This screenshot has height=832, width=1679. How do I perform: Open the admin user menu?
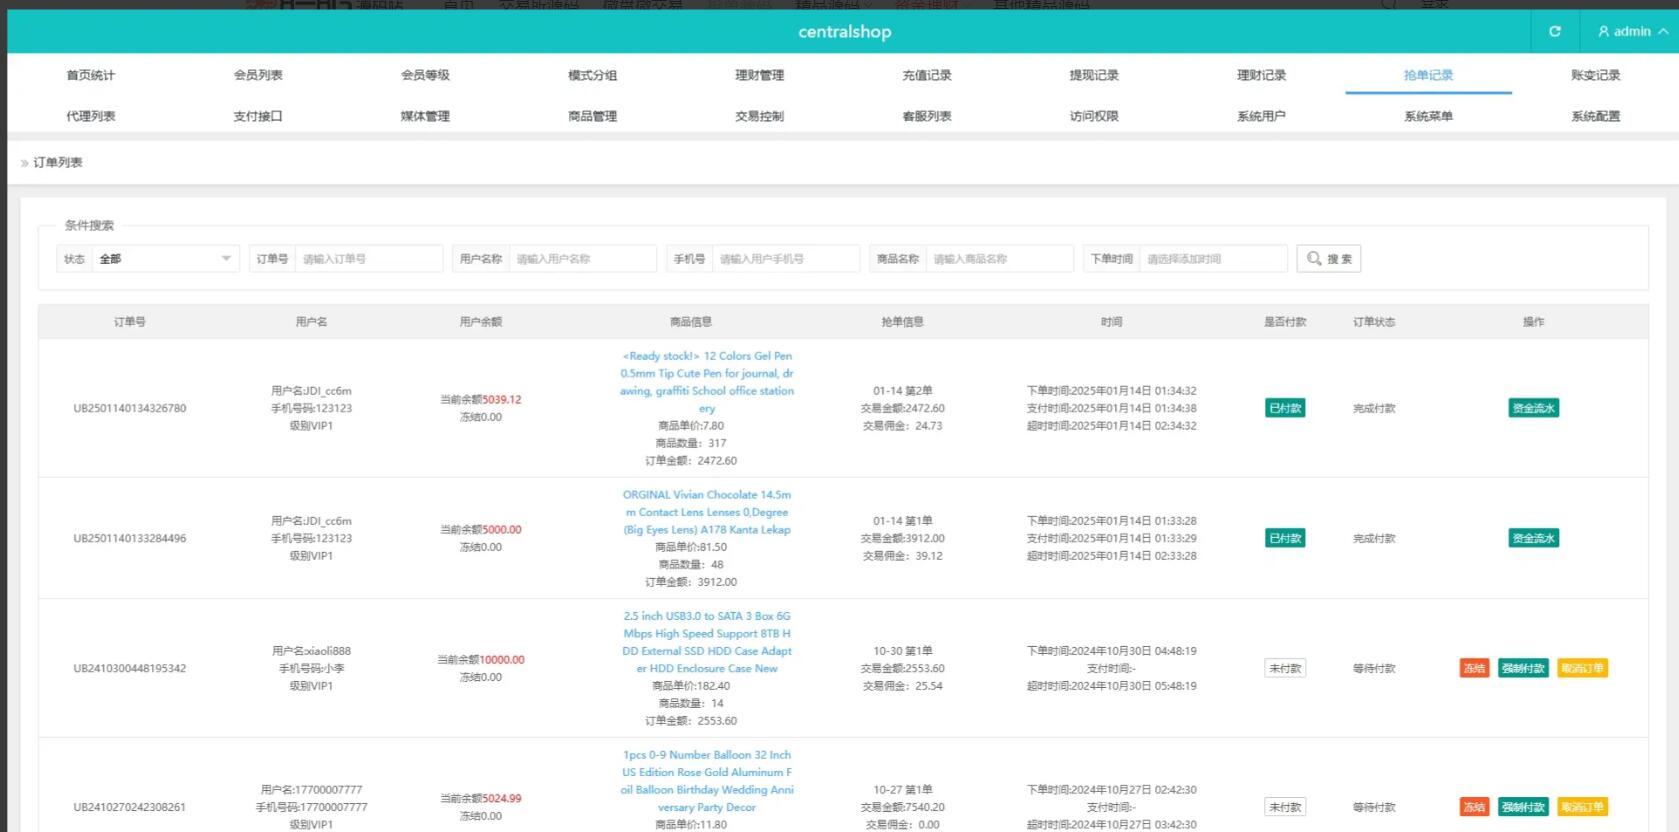1631,32
